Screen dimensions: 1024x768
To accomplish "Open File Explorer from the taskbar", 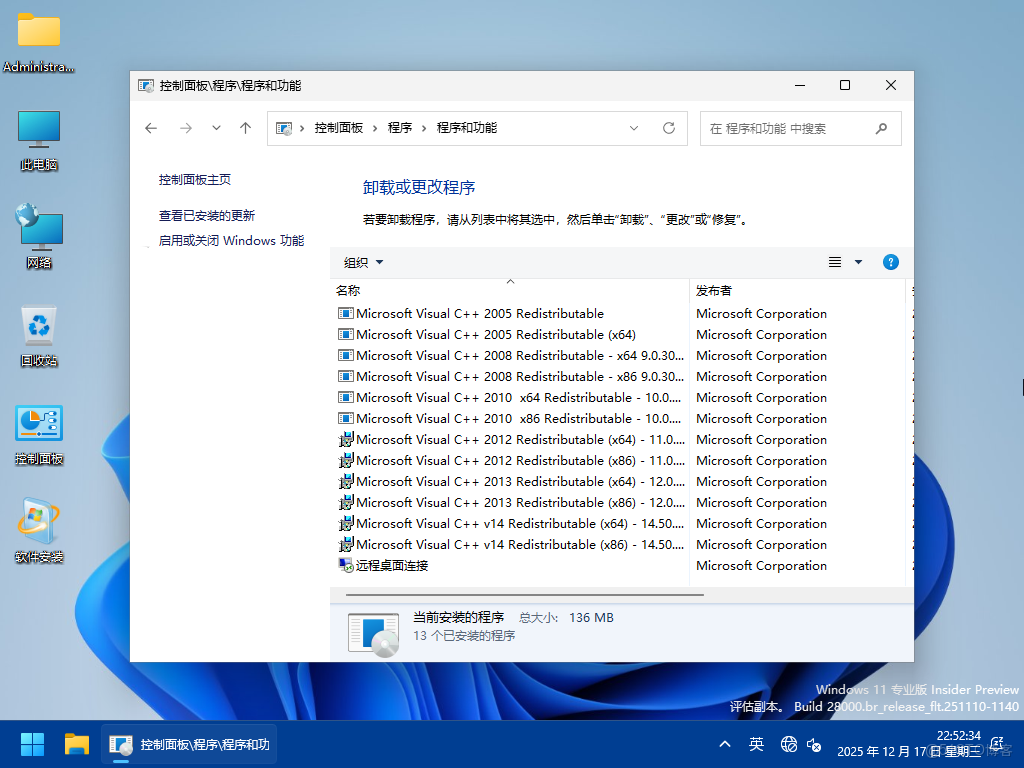I will point(76,744).
